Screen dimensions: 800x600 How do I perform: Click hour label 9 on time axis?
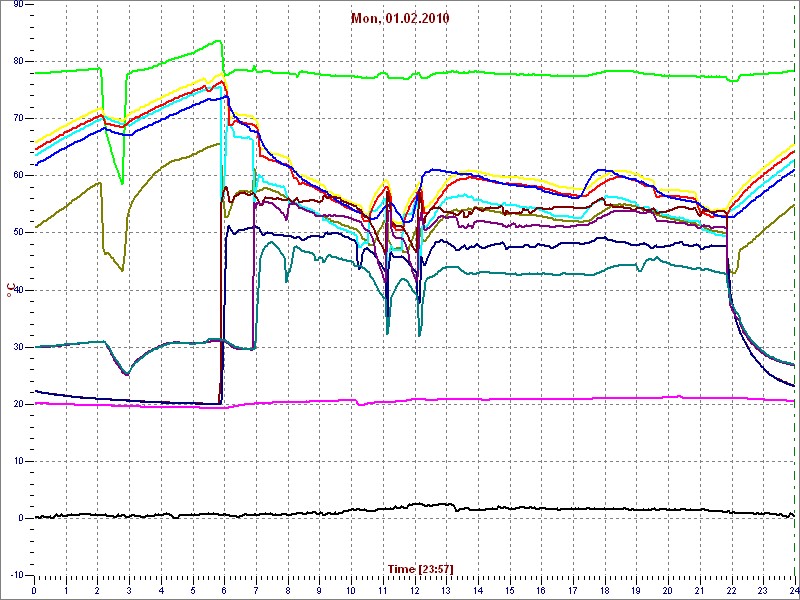pyautogui.click(x=319, y=590)
